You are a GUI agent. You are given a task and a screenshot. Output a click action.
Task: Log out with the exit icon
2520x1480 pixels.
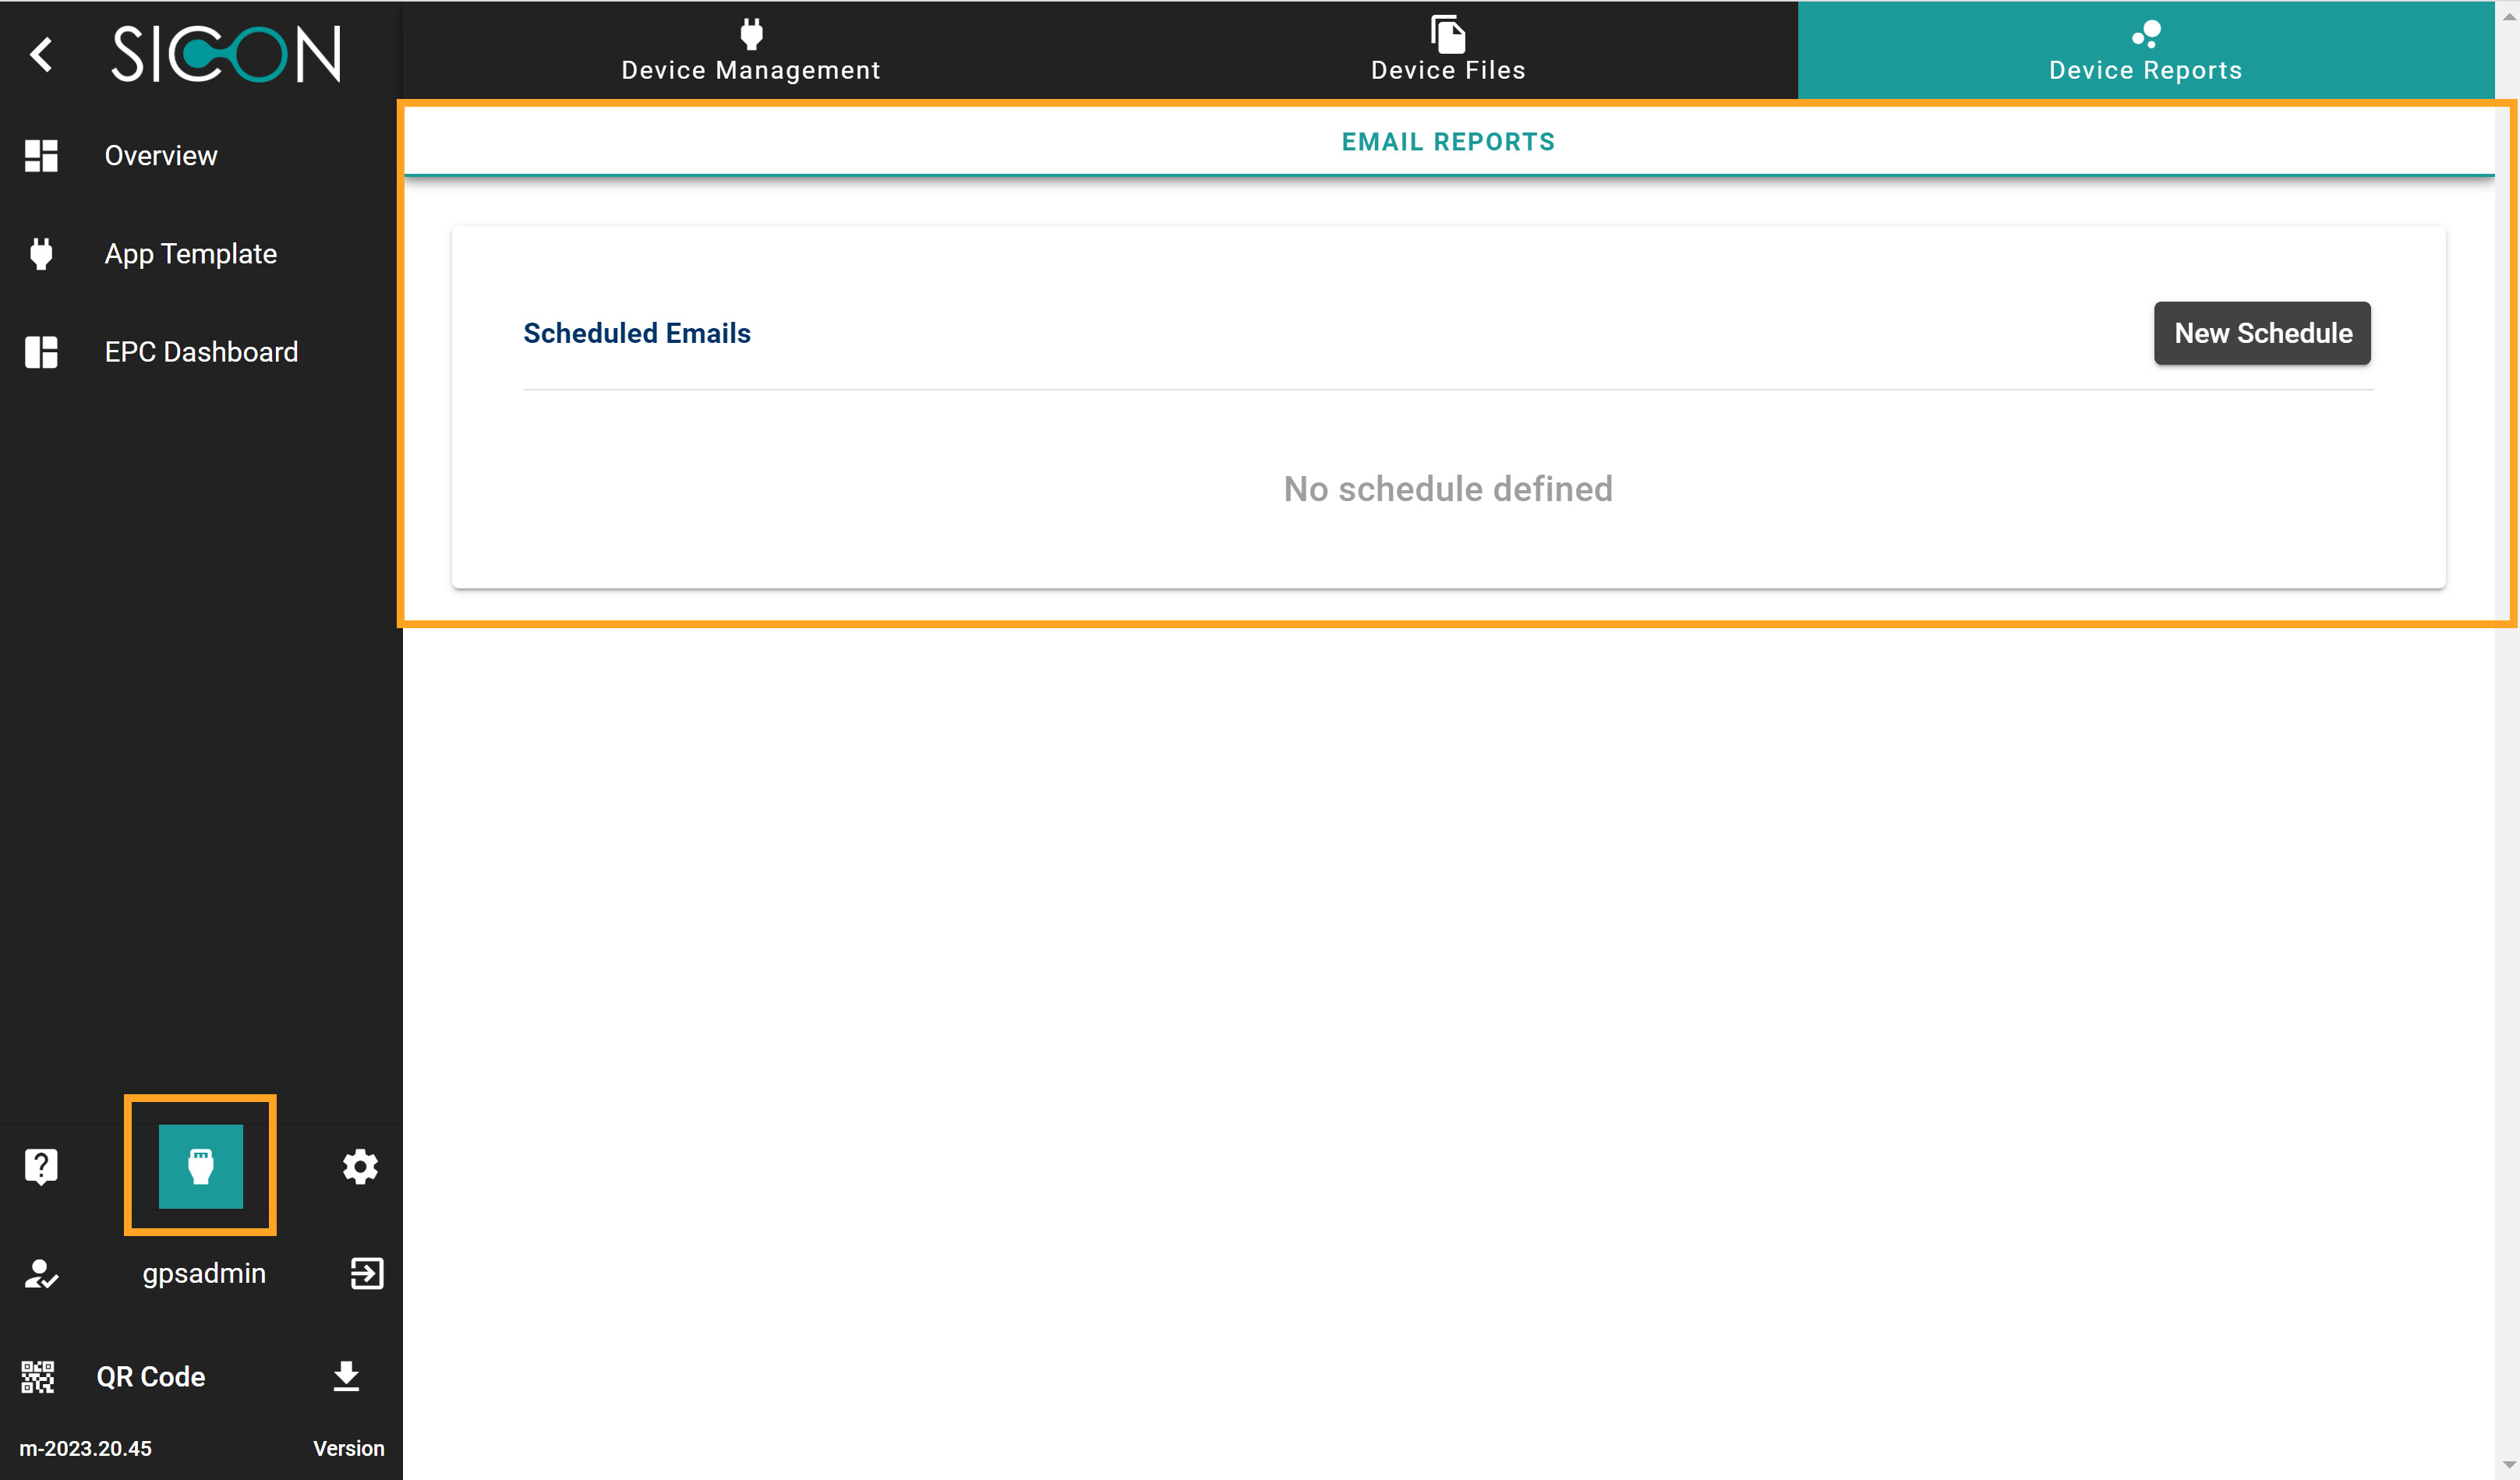pyautogui.click(x=366, y=1273)
